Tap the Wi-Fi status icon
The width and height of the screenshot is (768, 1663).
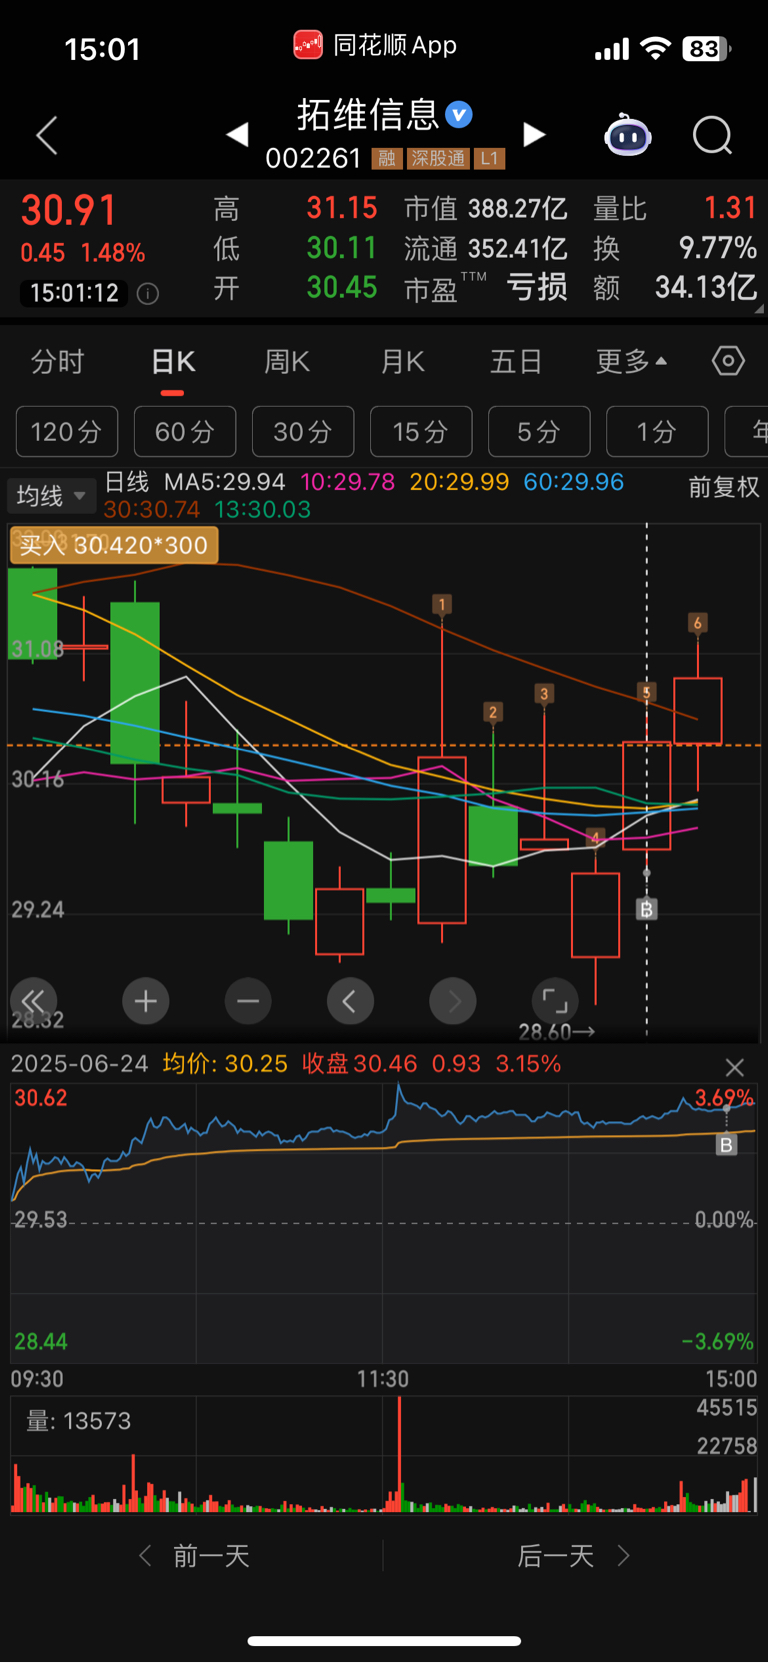coord(655,48)
